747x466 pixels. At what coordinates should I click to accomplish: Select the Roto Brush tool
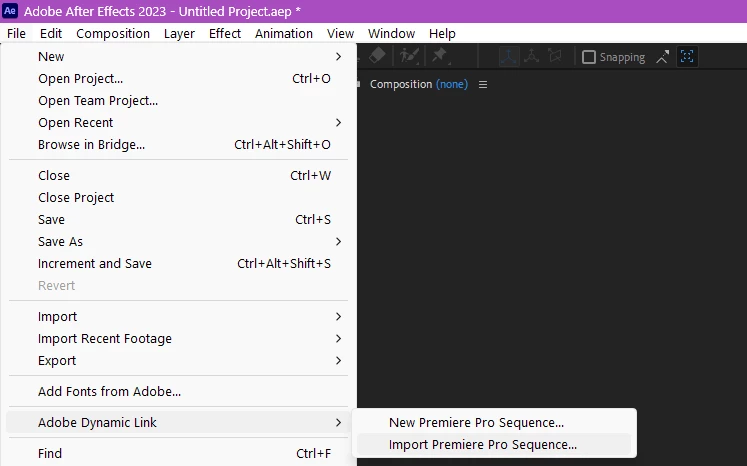pos(409,56)
